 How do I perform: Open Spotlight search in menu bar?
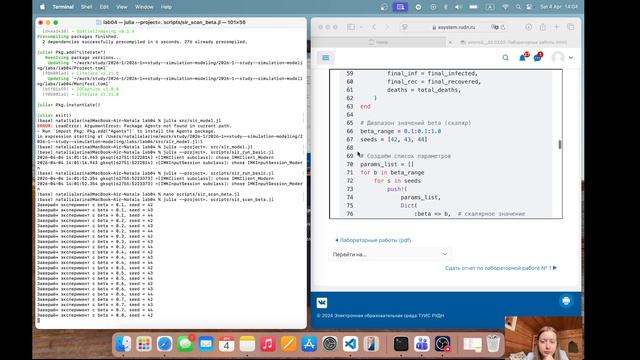pos(518,7)
